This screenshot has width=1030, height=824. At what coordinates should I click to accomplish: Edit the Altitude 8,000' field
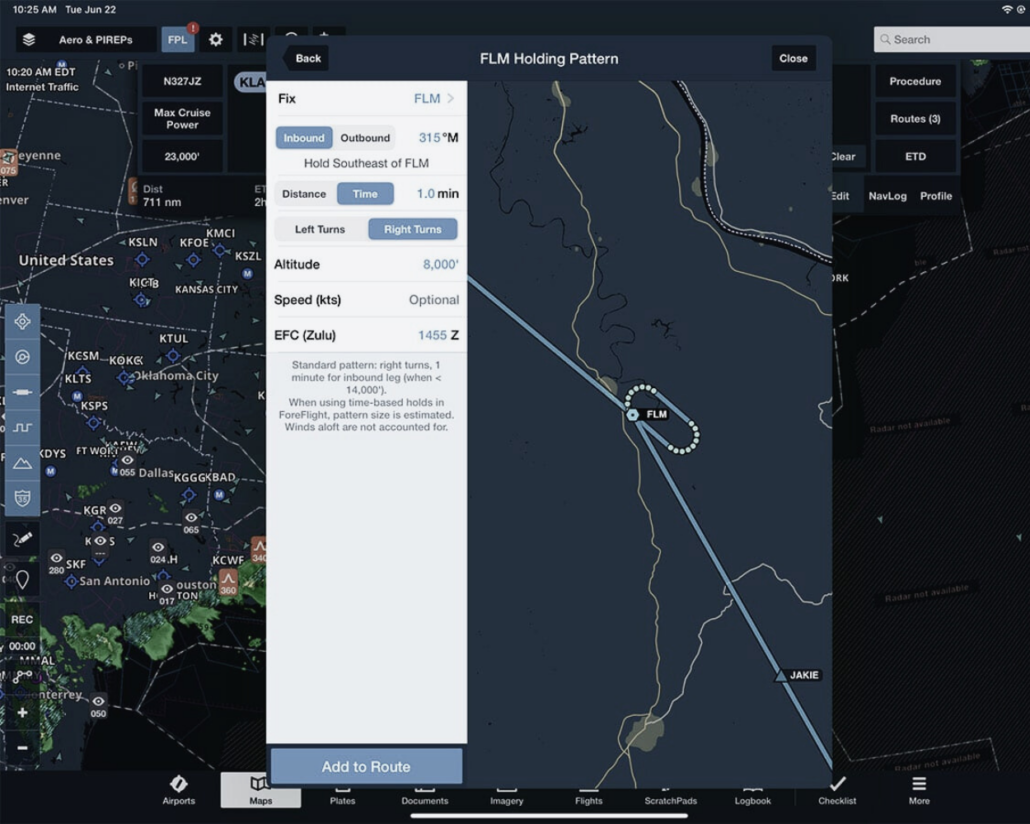[440, 265]
